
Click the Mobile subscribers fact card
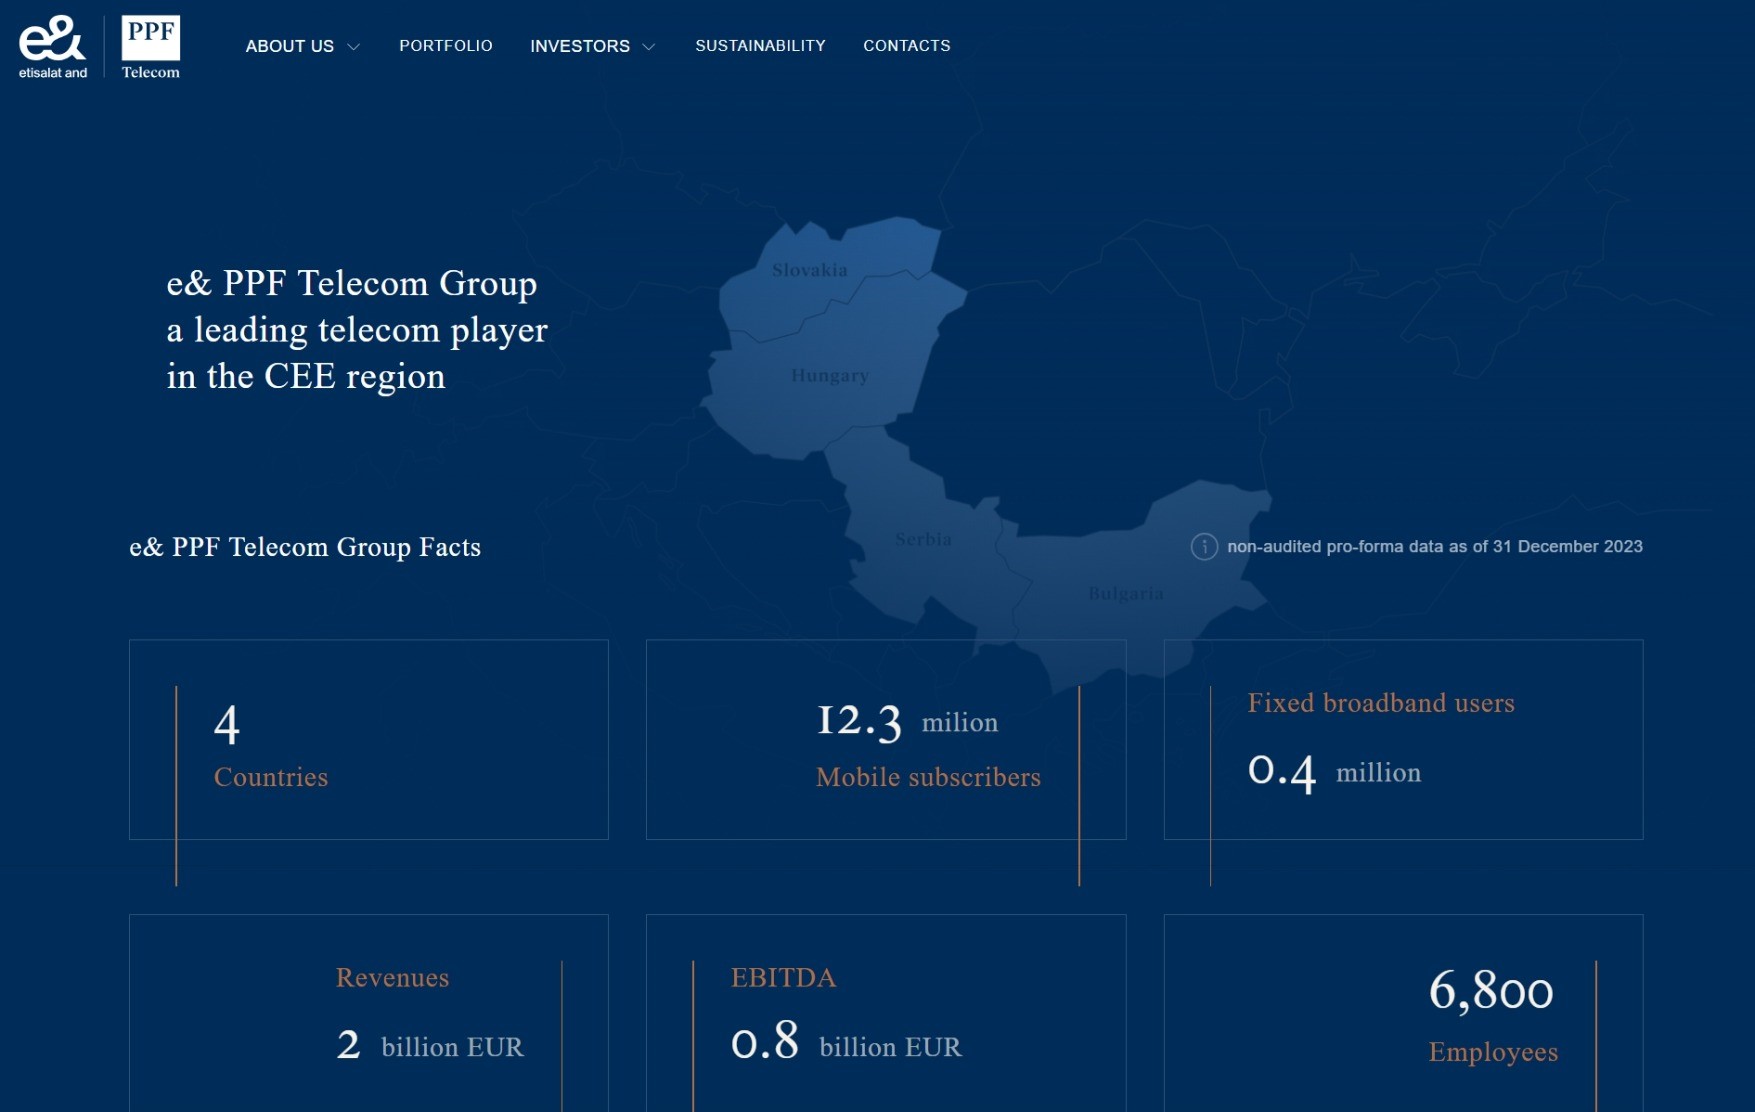(885, 740)
